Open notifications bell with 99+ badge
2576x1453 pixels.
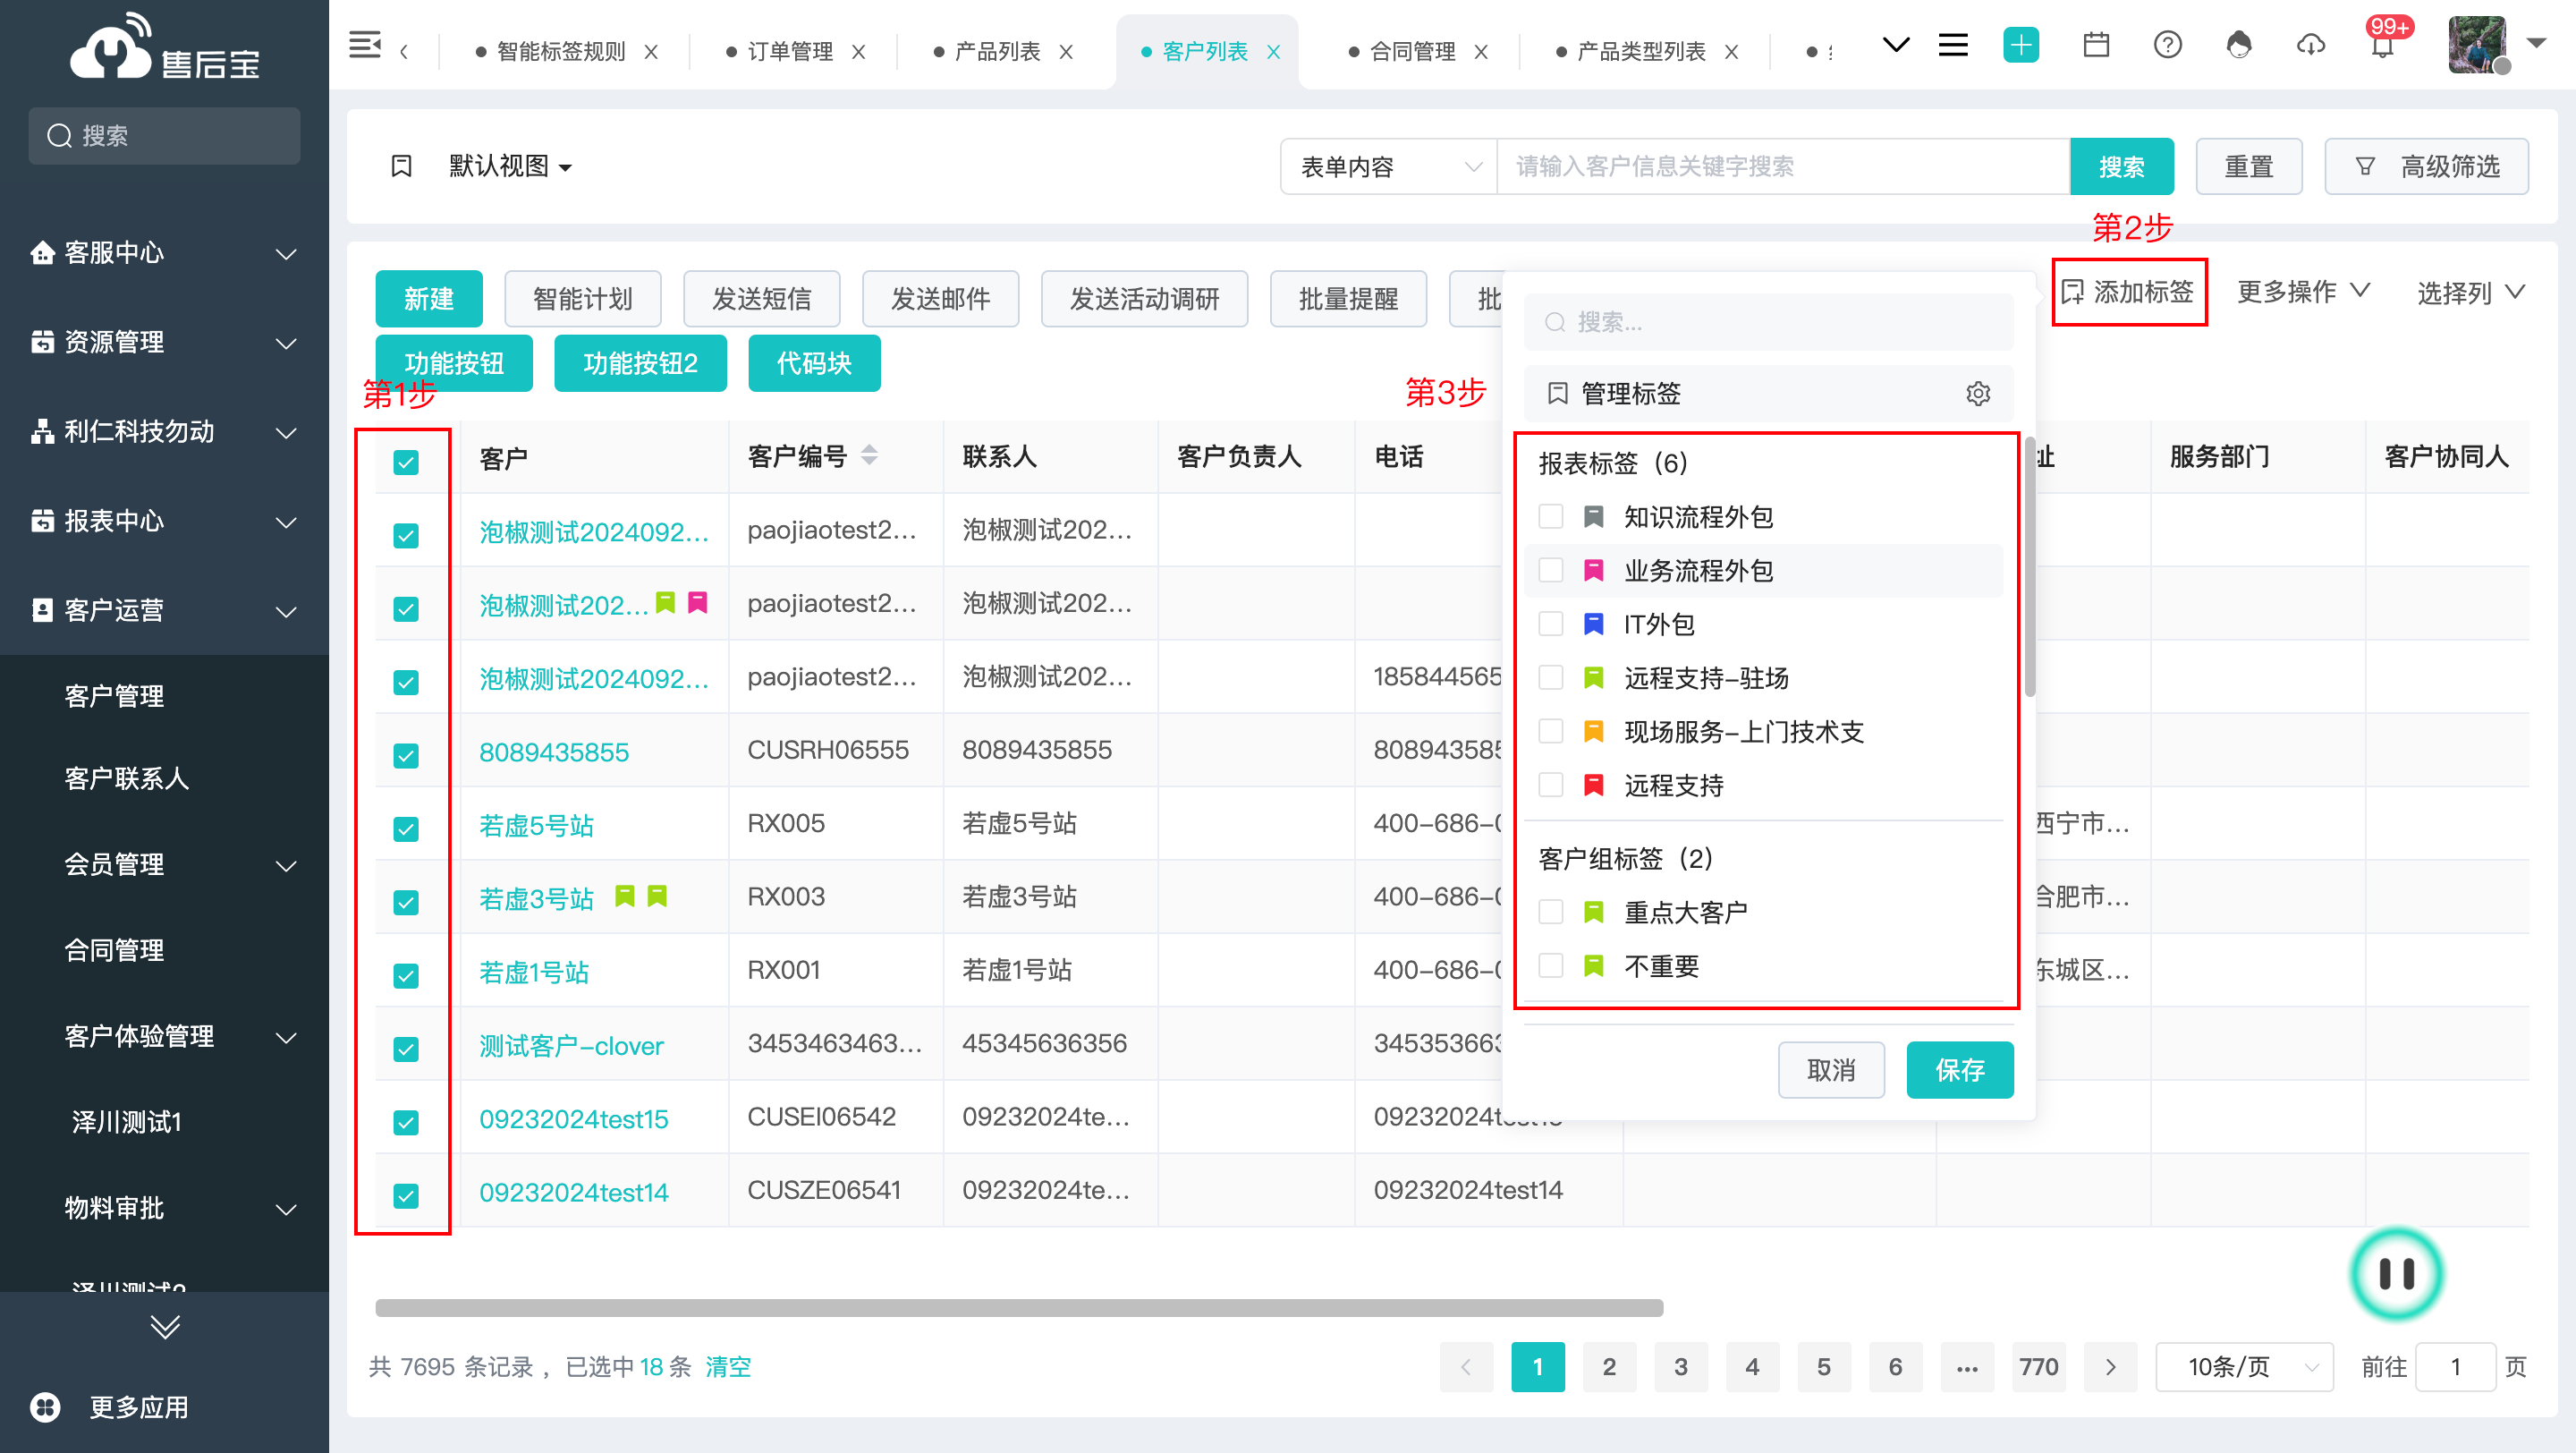2383,45
